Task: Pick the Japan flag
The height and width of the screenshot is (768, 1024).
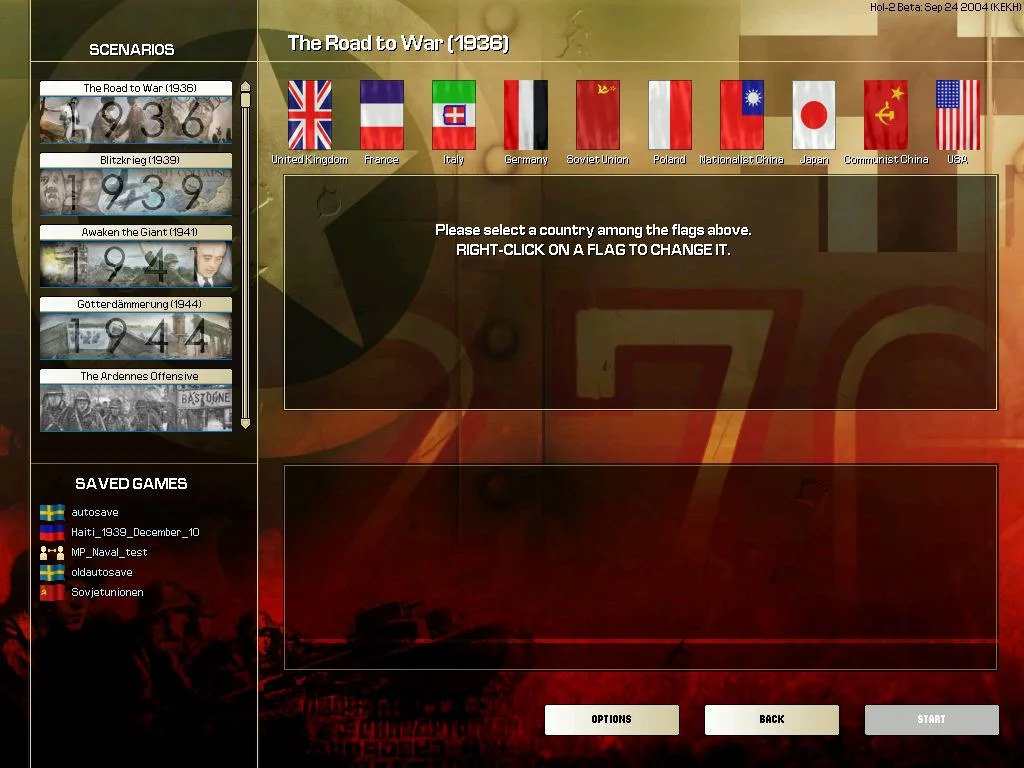Action: (x=814, y=115)
